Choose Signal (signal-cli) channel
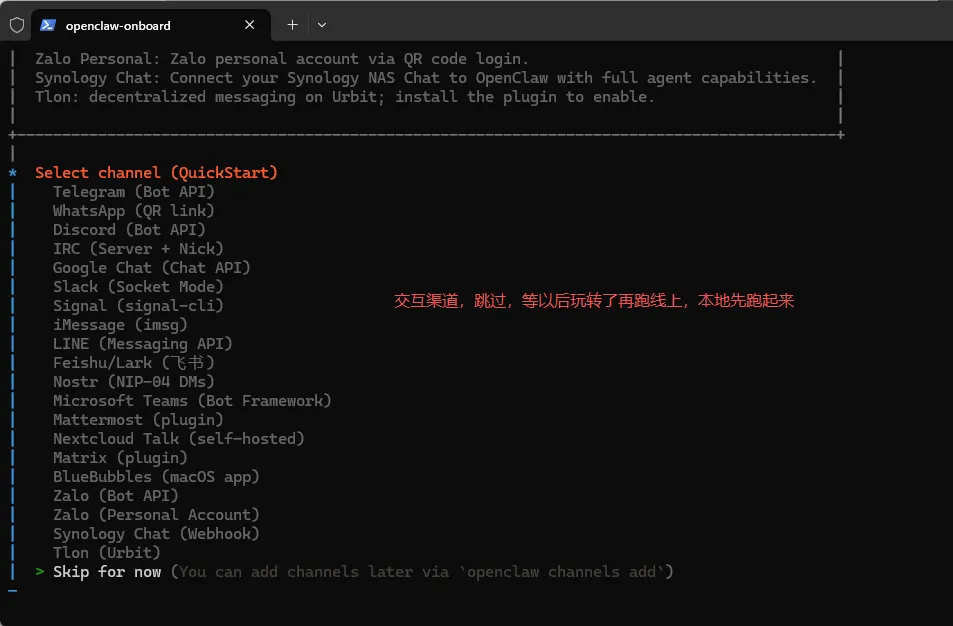 click(x=138, y=305)
